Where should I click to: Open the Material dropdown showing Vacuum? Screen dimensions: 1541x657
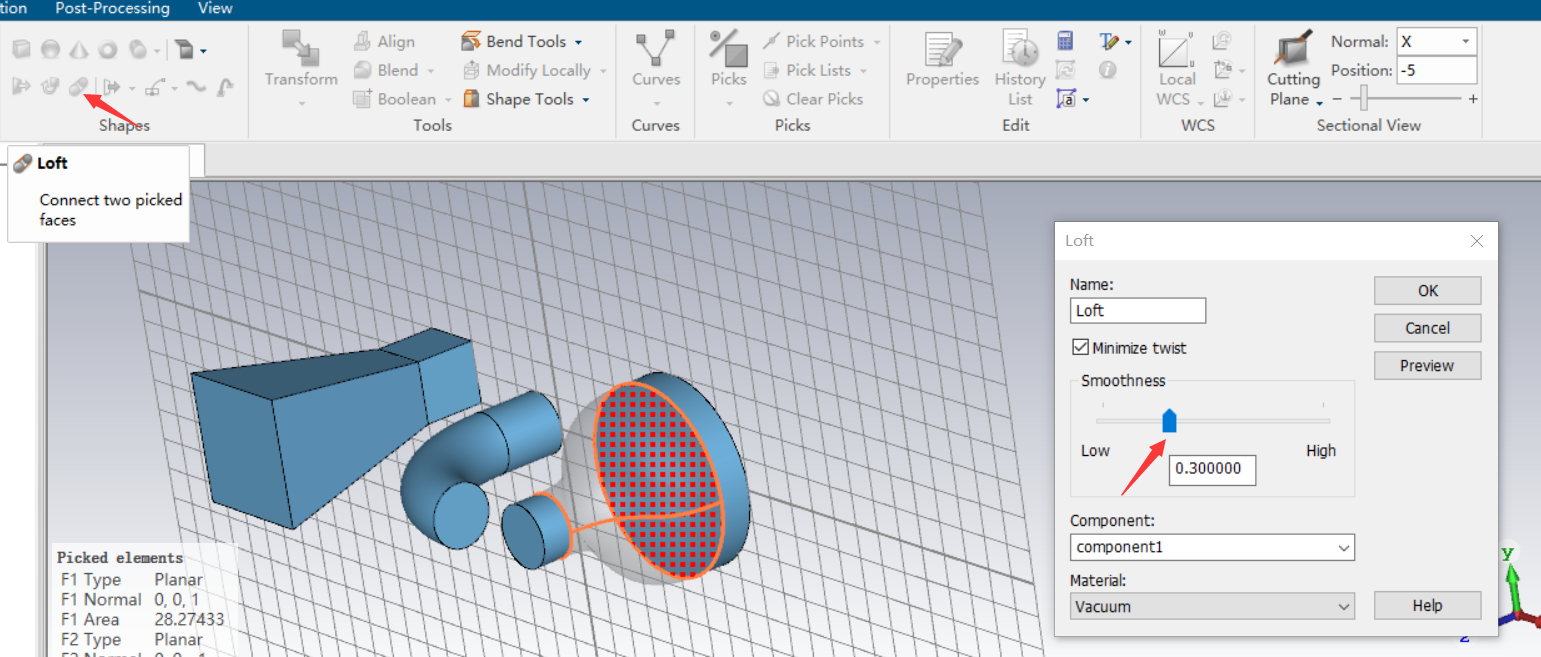click(x=1212, y=606)
